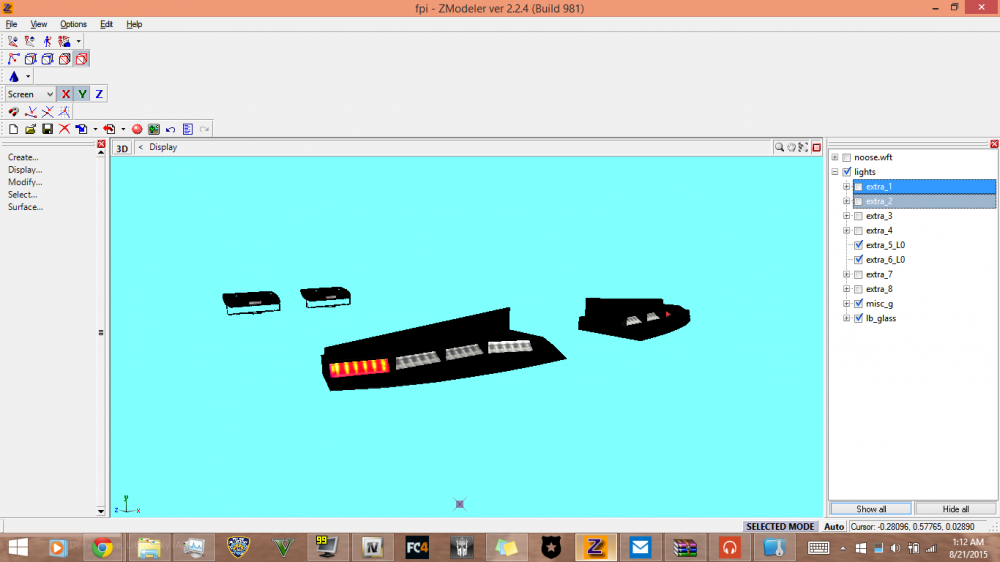Image resolution: width=1000 pixels, height=562 pixels.
Task: Check the extra_4 visibility checkbox
Action: click(858, 230)
